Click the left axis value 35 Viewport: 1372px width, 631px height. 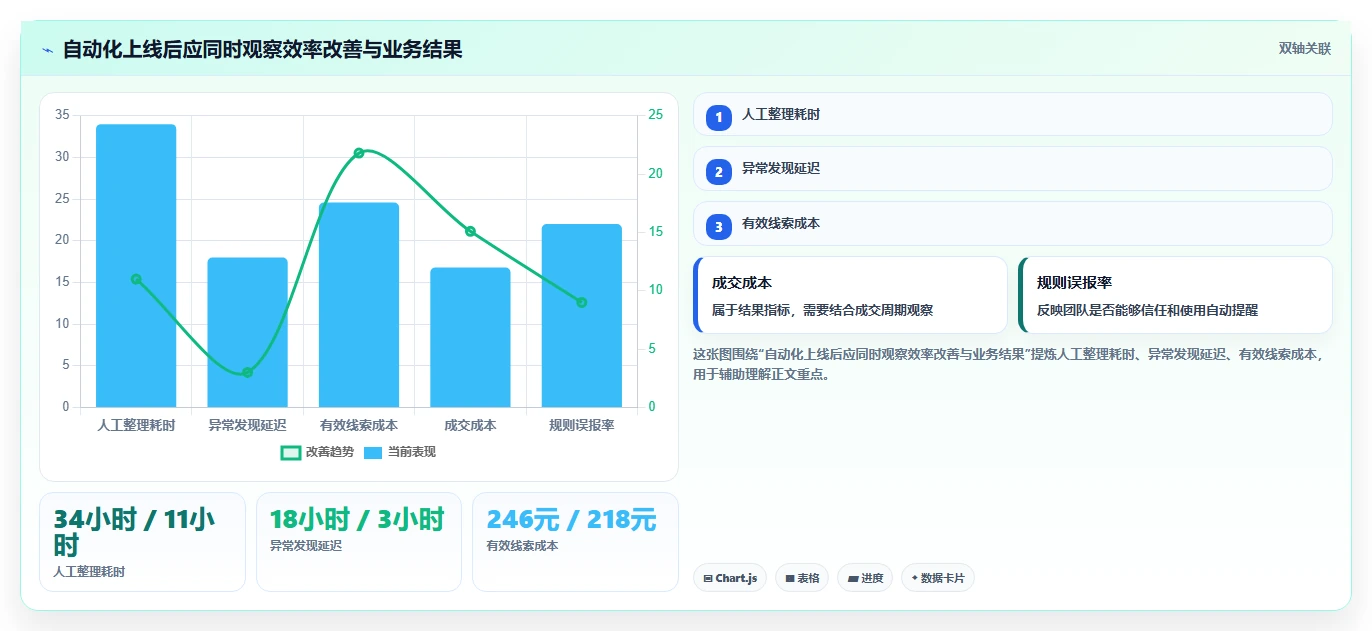[x=62, y=115]
